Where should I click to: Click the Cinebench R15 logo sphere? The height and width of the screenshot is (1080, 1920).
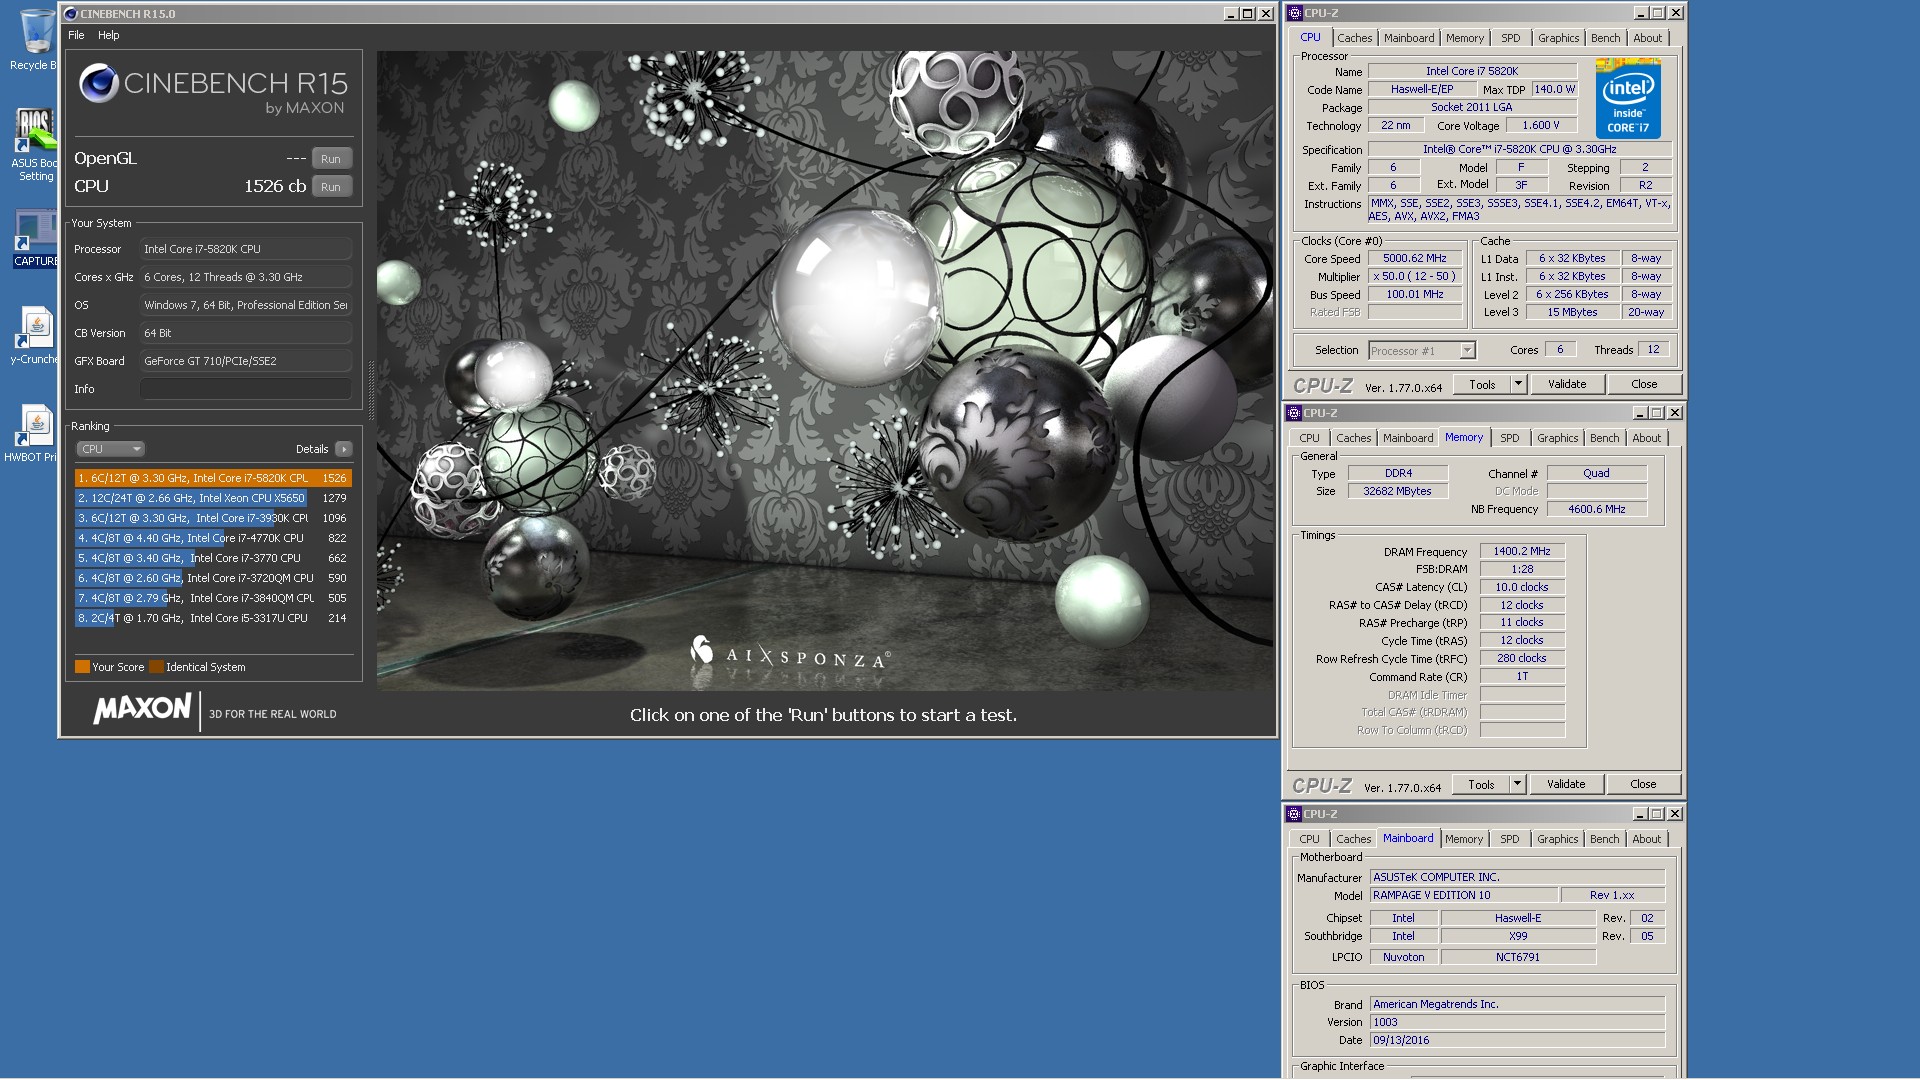click(99, 83)
